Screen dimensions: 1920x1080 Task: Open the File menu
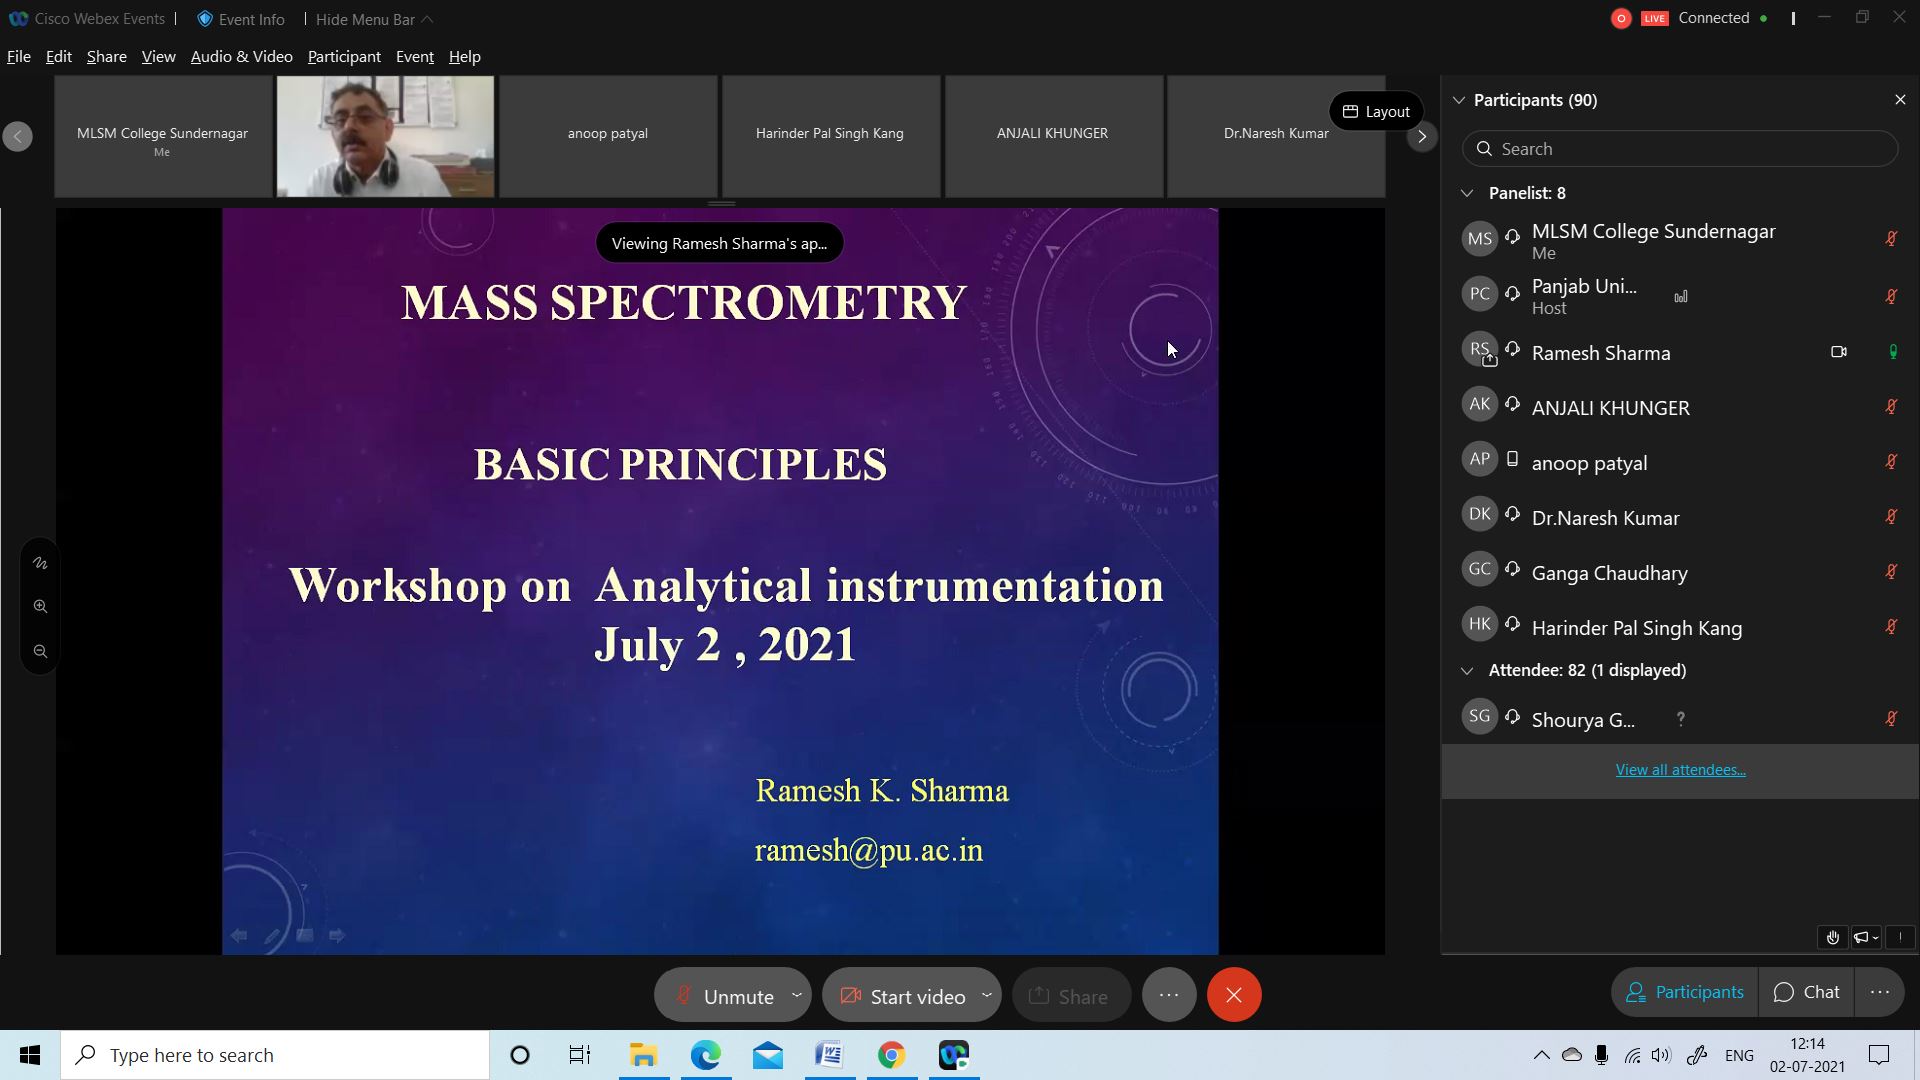coord(18,57)
